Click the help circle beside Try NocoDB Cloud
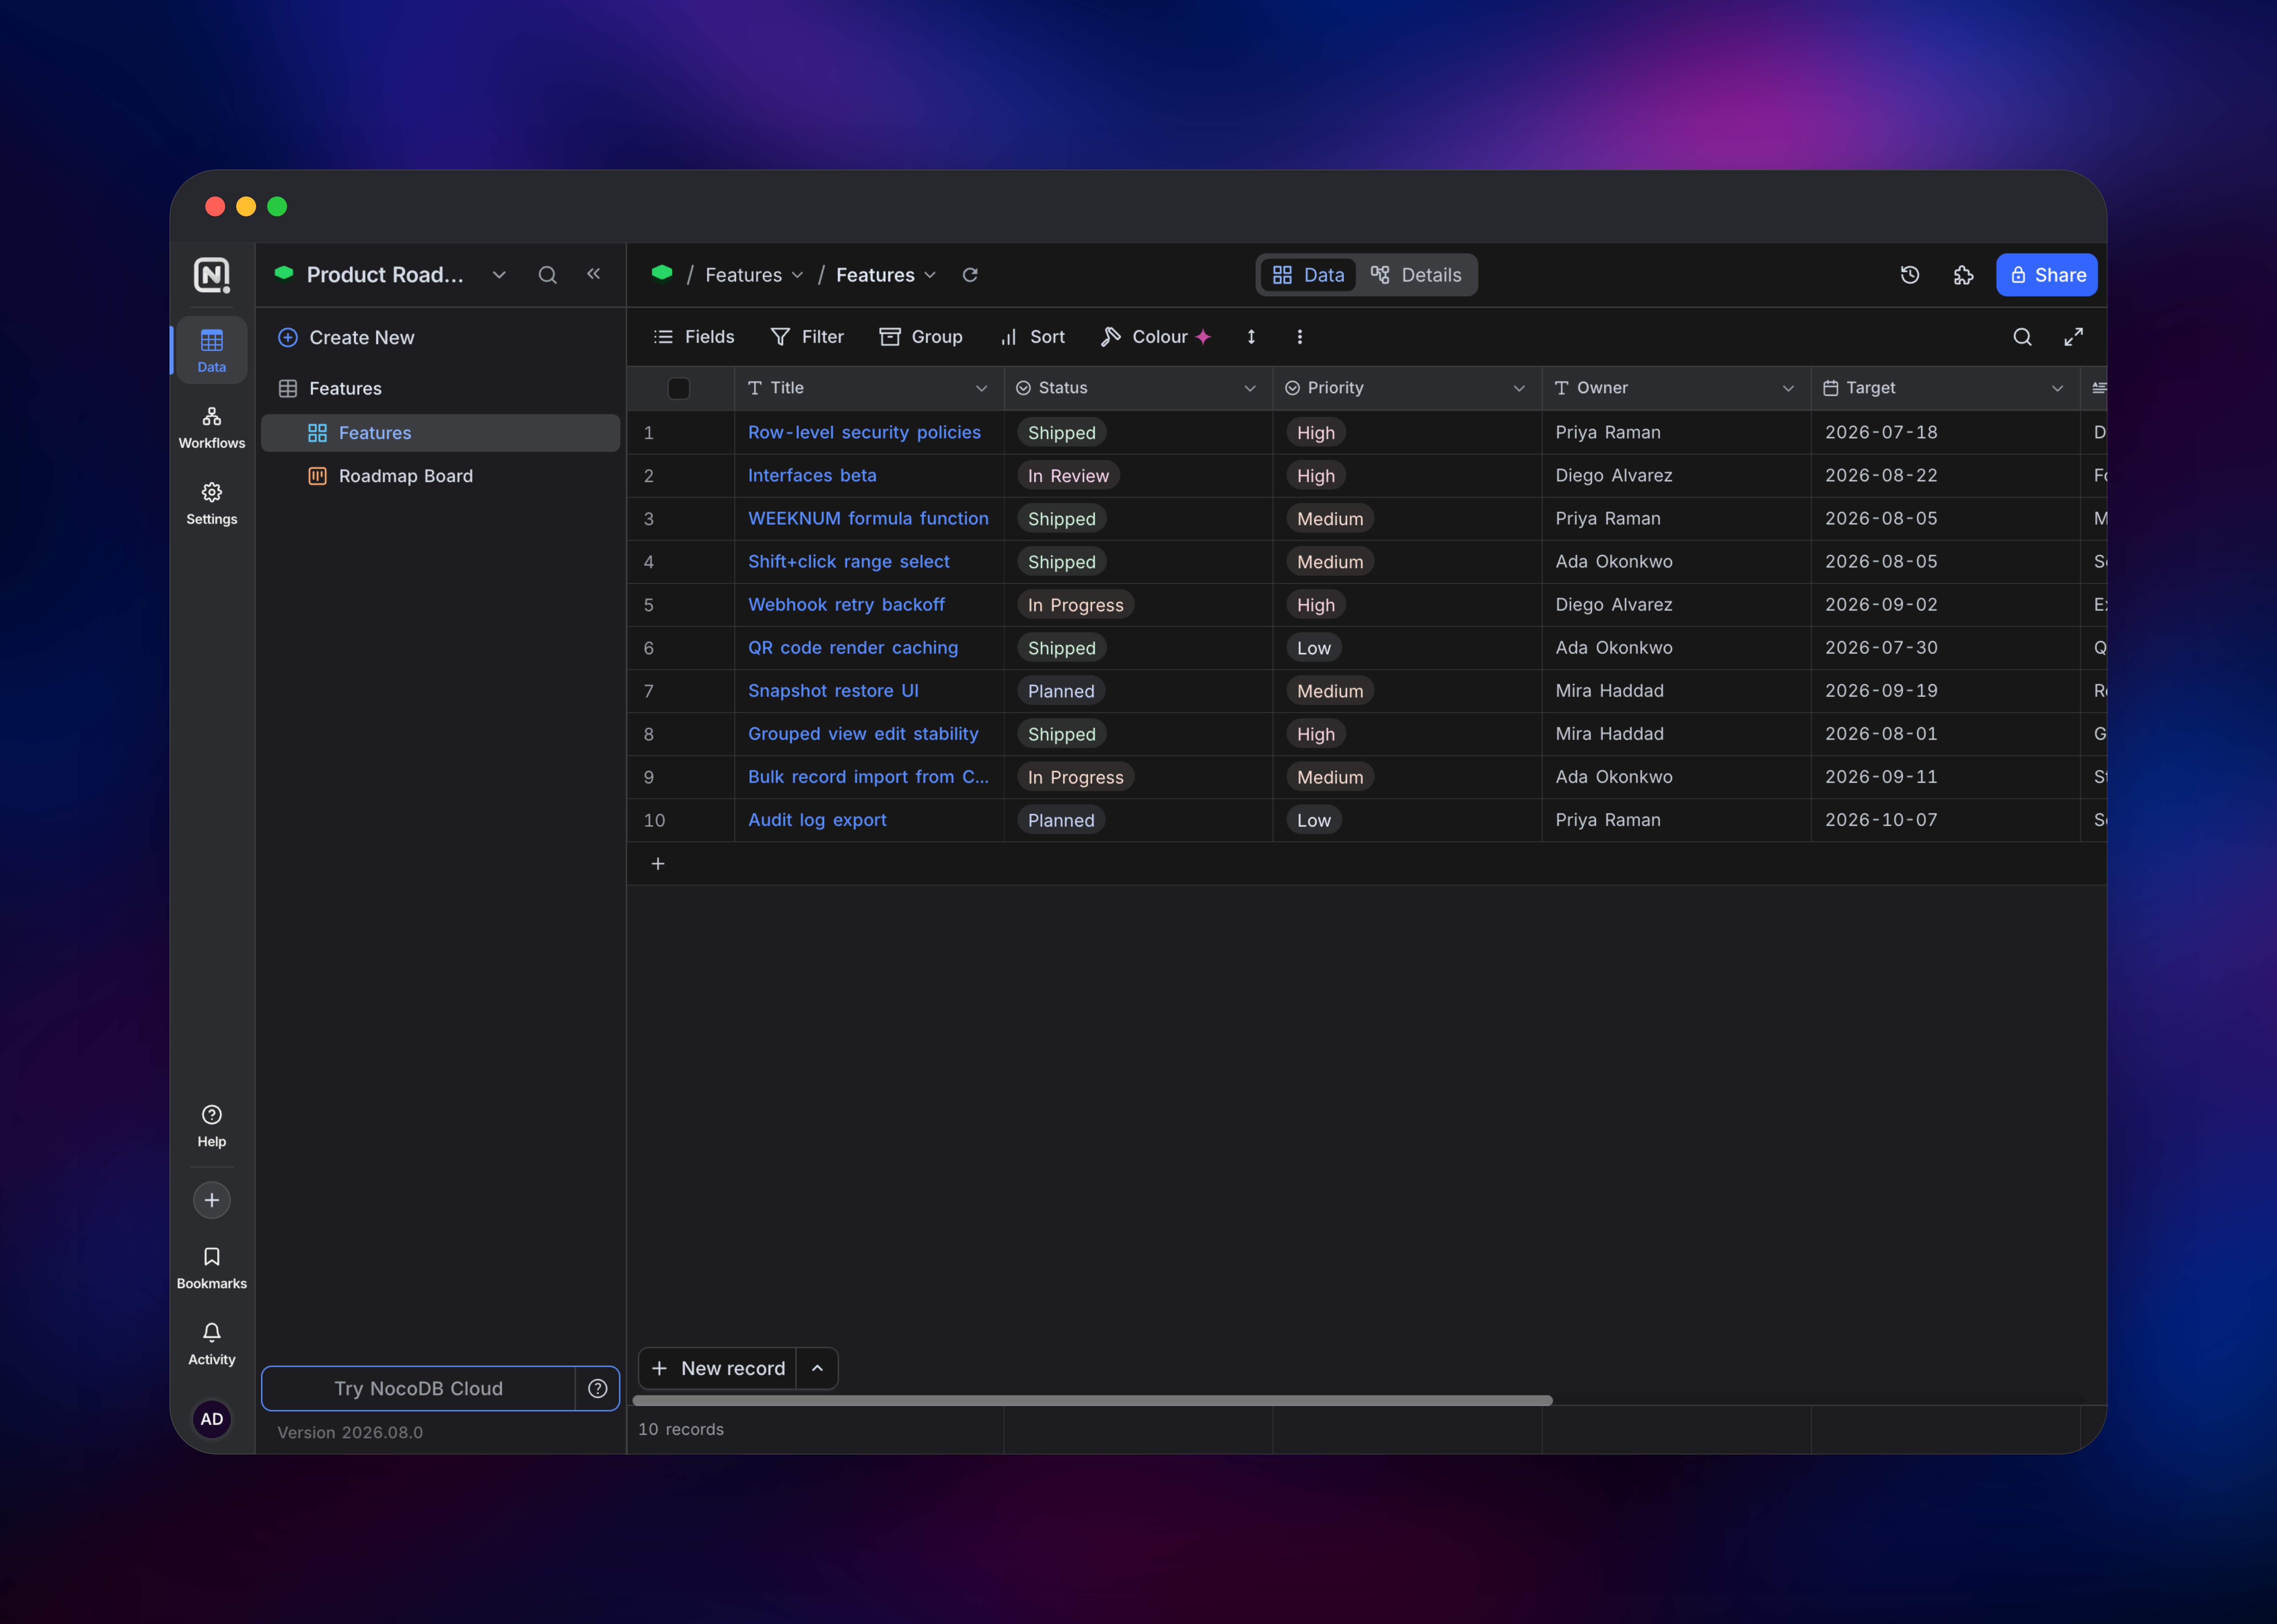This screenshot has width=2277, height=1624. pyautogui.click(x=598, y=1389)
